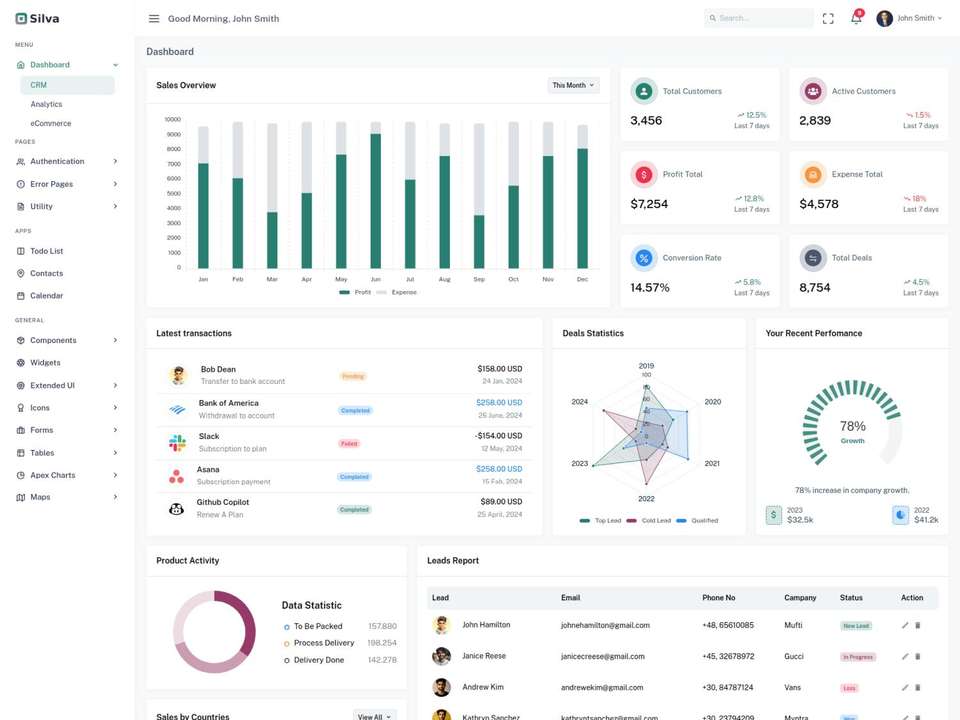Toggle Top Lead series in radar legend

(600, 520)
